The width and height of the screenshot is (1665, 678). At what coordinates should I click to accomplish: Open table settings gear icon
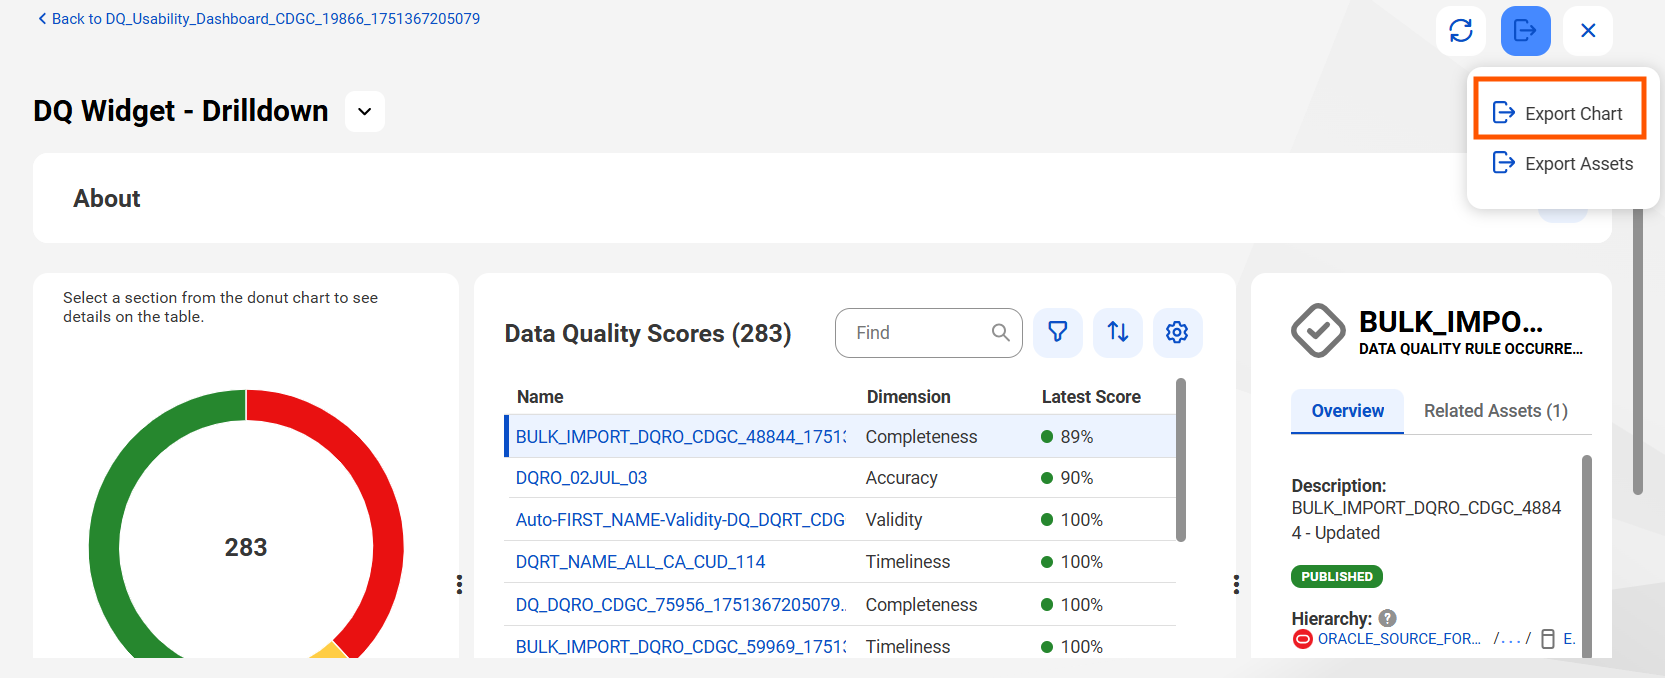(1177, 332)
